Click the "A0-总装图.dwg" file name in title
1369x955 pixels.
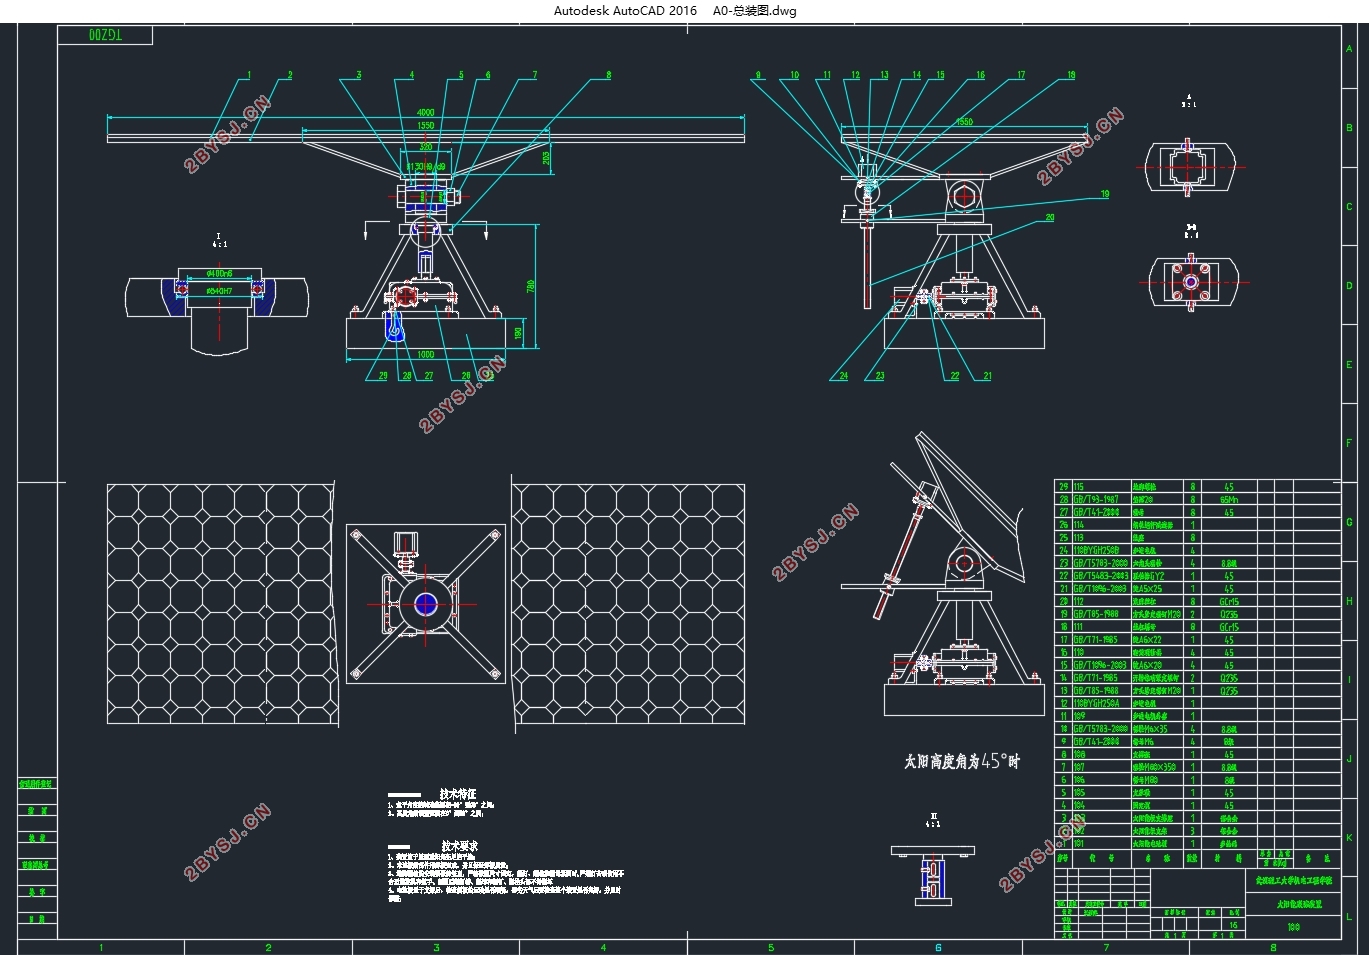point(755,11)
